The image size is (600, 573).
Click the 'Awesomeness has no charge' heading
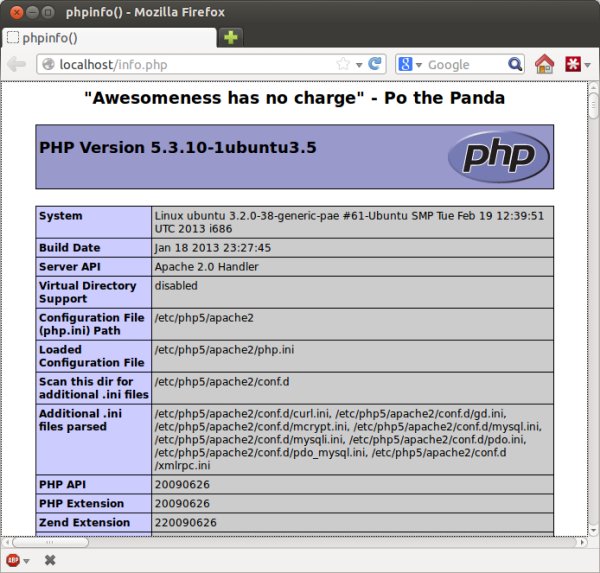pyautogui.click(x=295, y=98)
